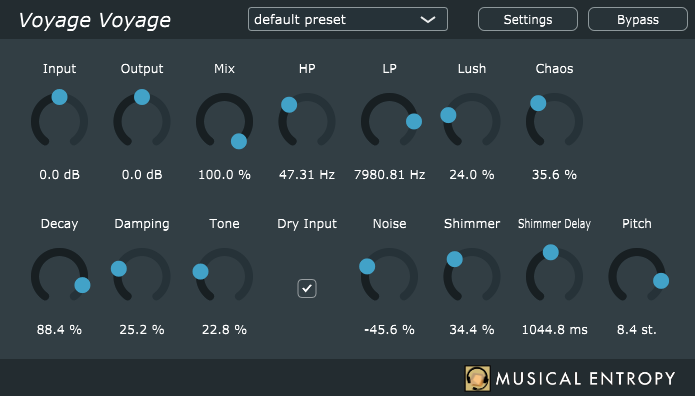Click the Voyage Voyage plugin title

point(94,20)
